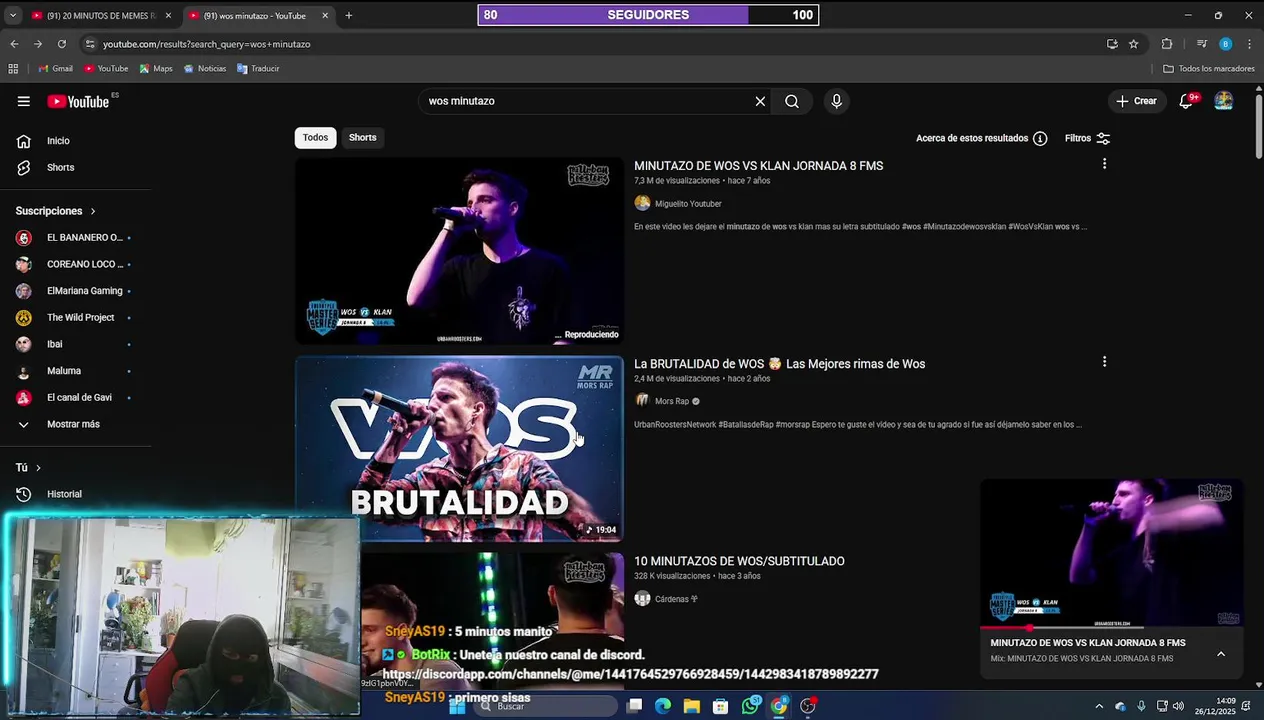The image size is (1264, 720).
Task: Open Mors Rap channel
Action: pyautogui.click(x=672, y=402)
